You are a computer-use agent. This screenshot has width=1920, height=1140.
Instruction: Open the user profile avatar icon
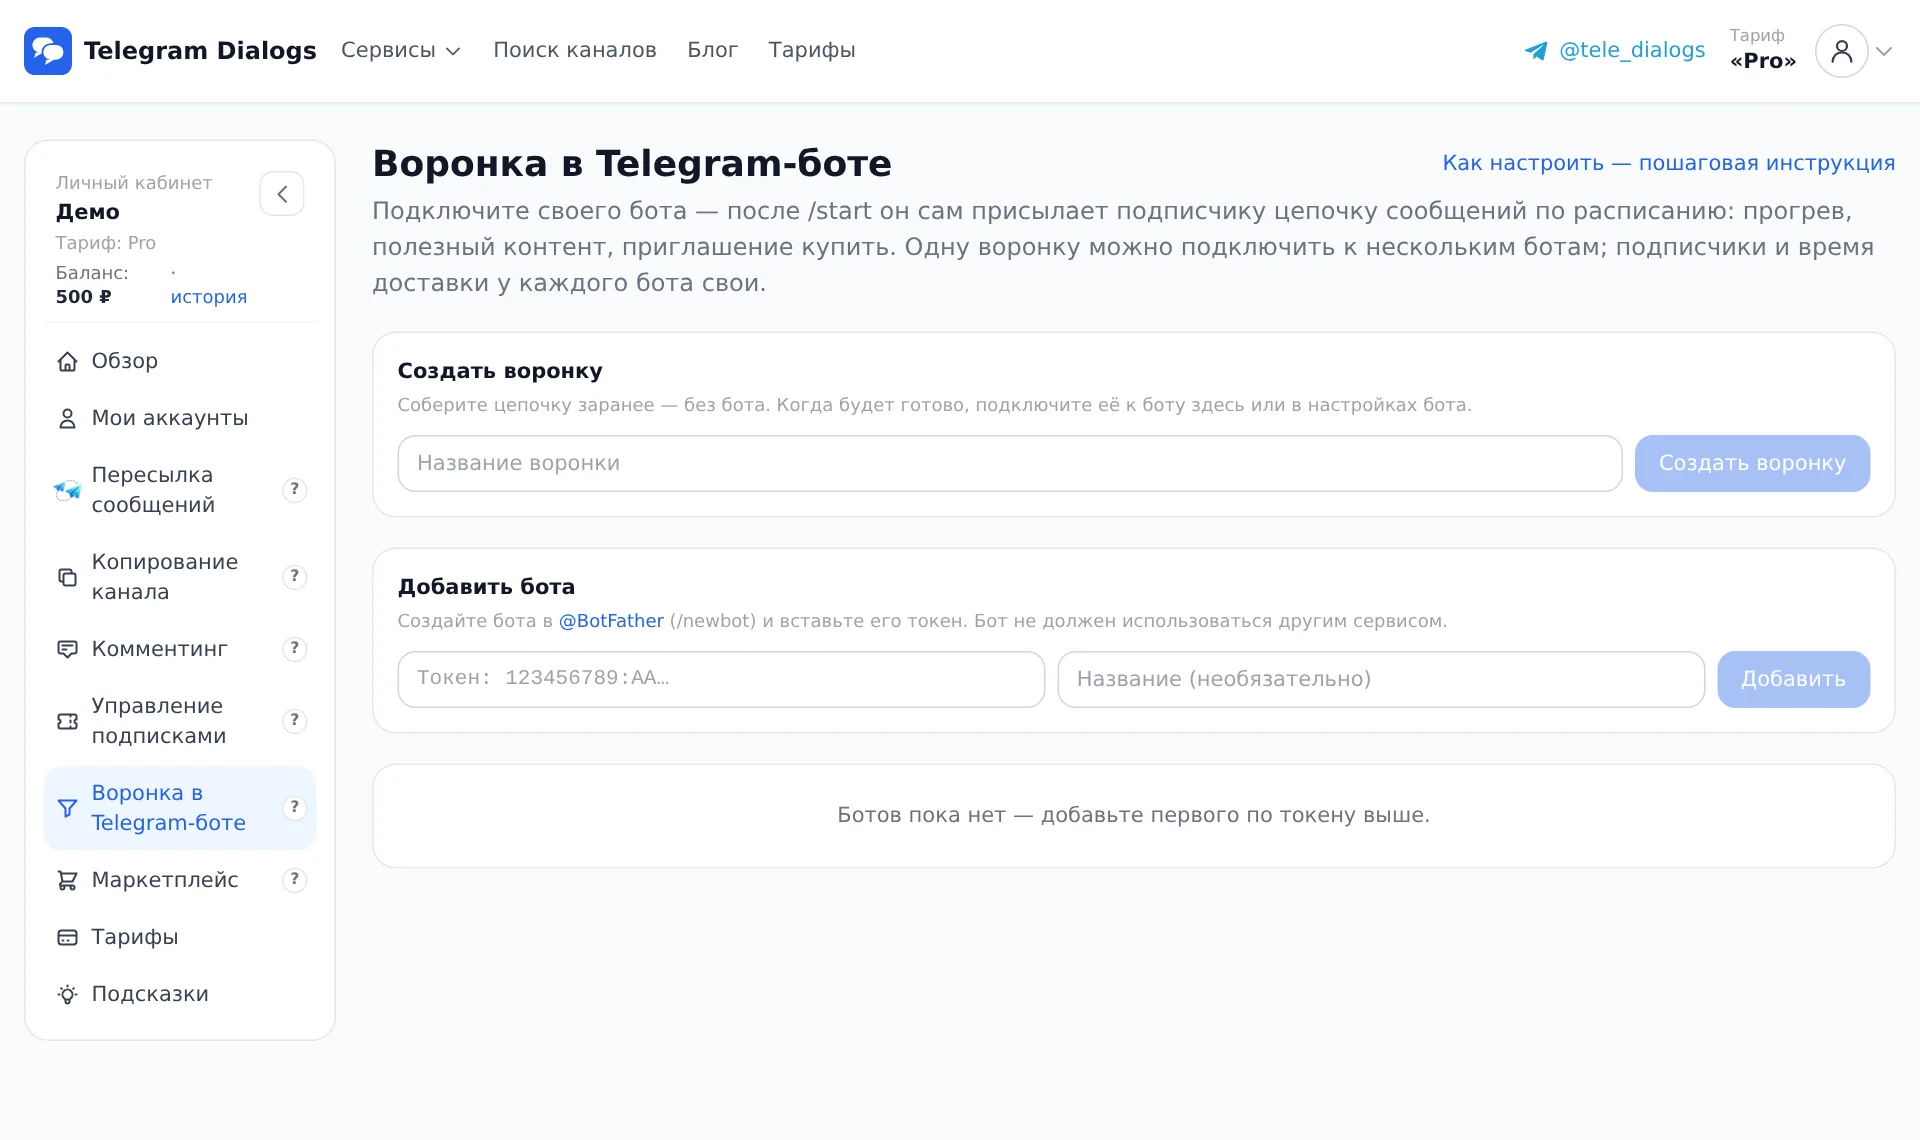[x=1841, y=51]
